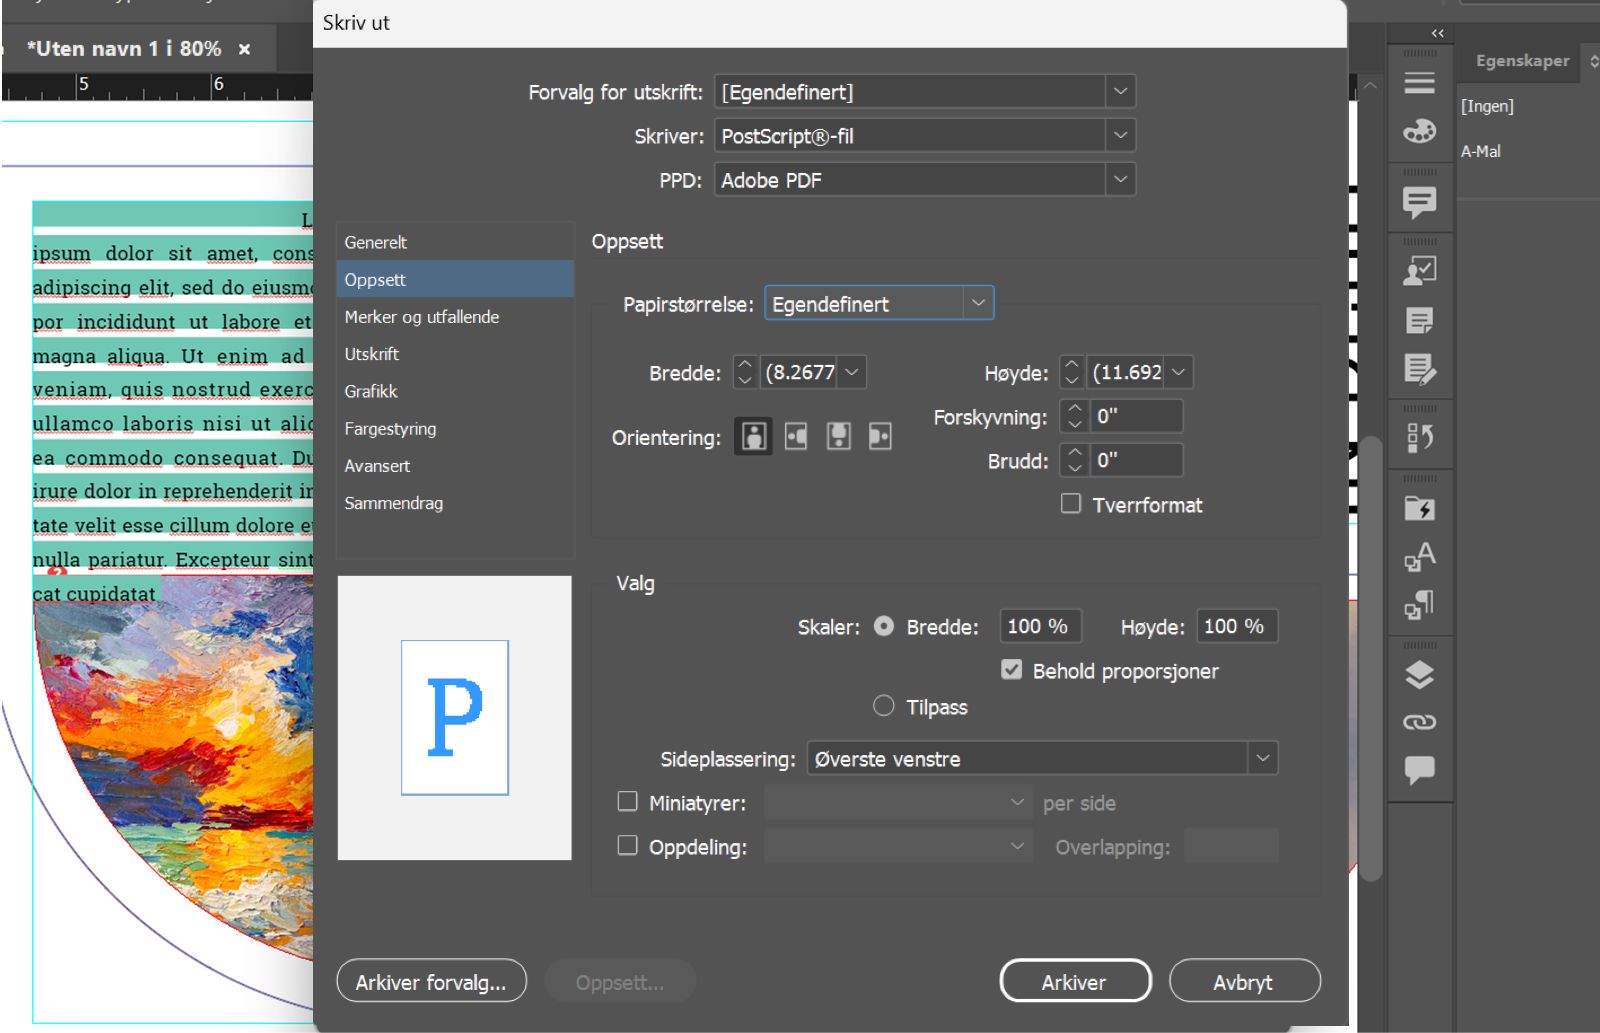1600x1033 pixels.
Task: Open the panel icon with squares and curved arrow
Action: coord(1419,437)
